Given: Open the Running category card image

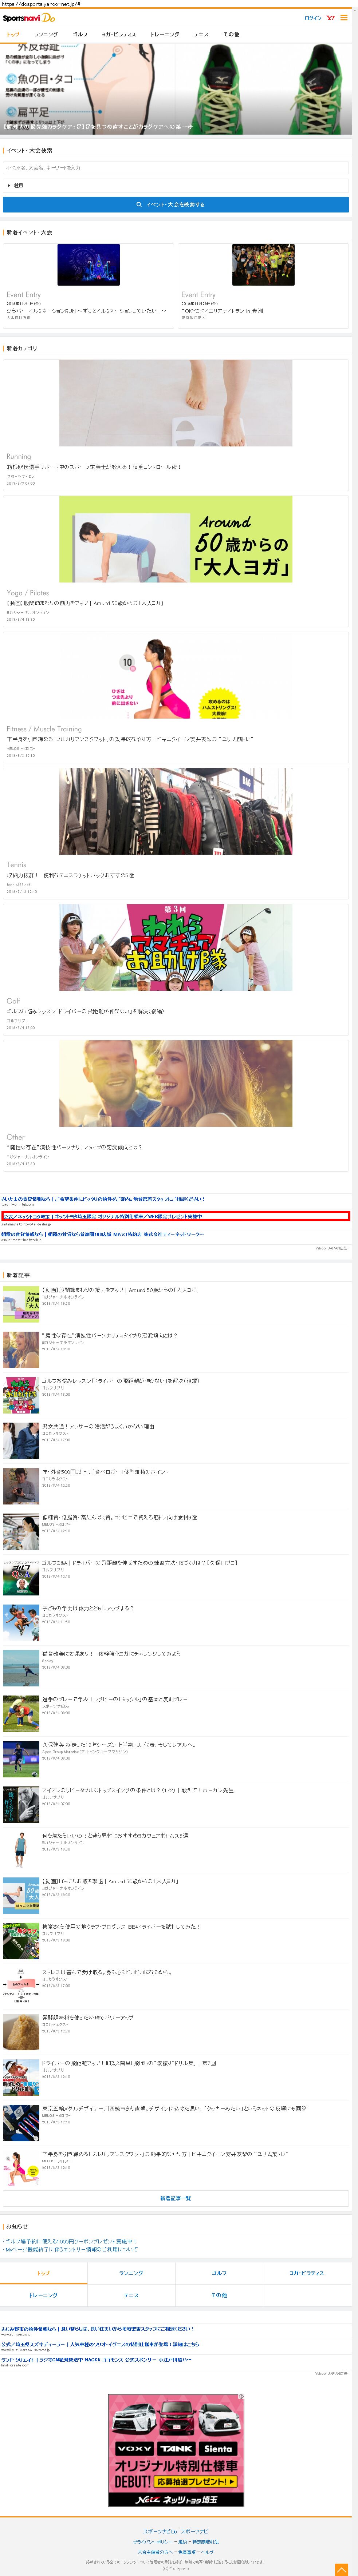Looking at the screenshot, I should pyautogui.click(x=176, y=403).
